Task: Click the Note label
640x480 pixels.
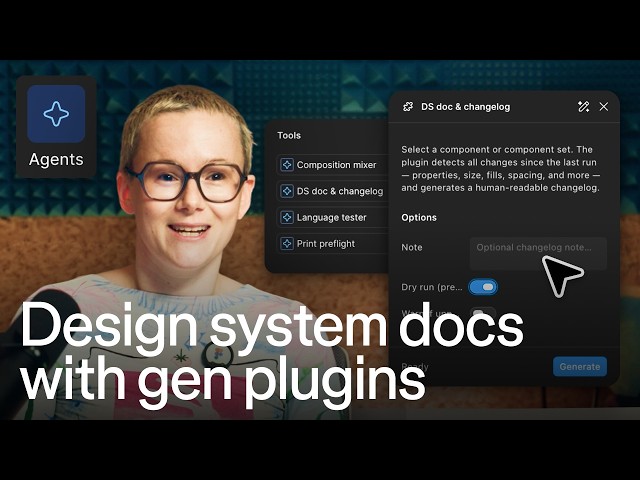Action: [x=411, y=247]
